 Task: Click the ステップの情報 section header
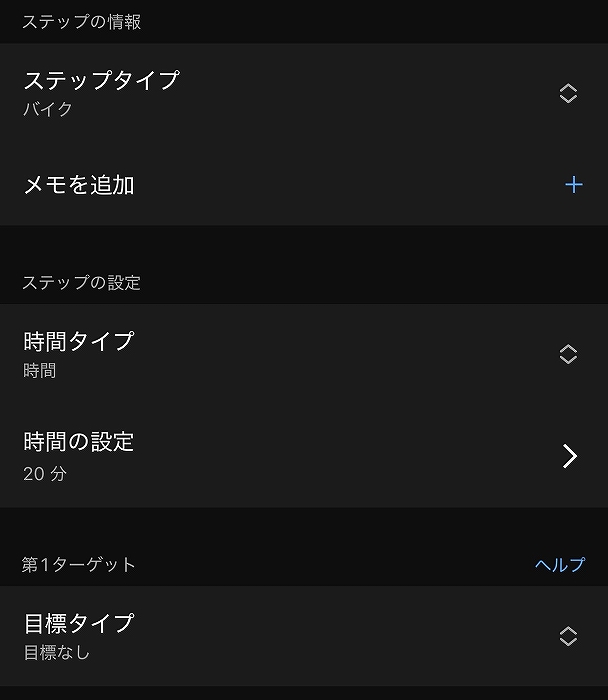pos(81,22)
